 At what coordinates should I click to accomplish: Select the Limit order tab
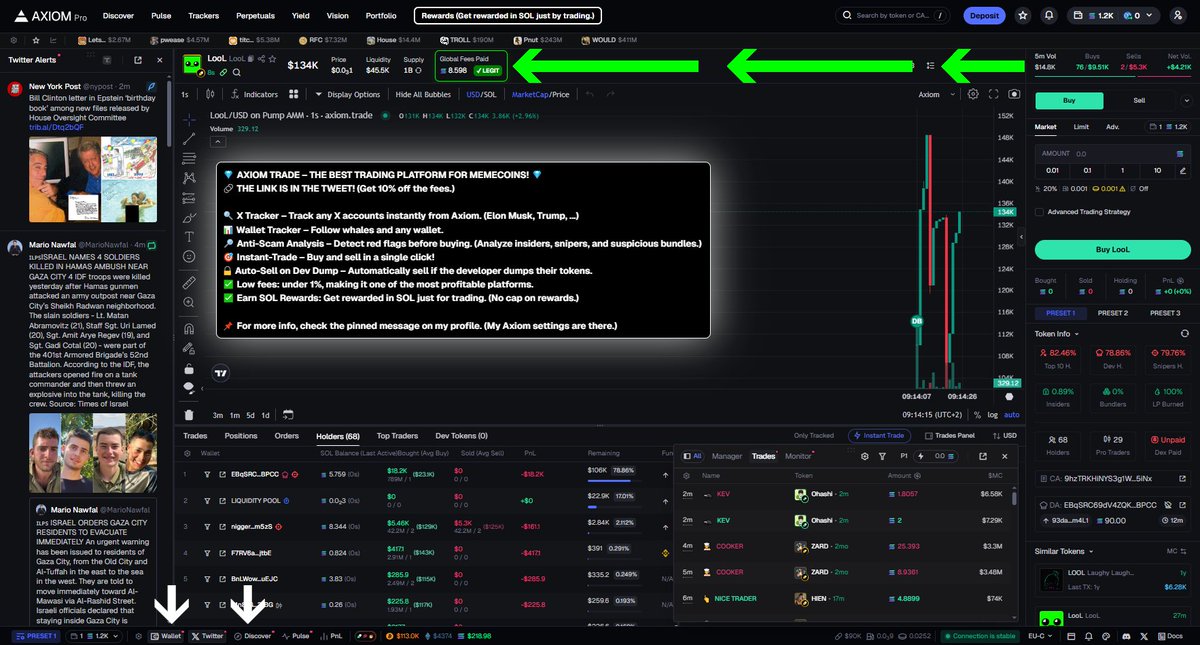click(1081, 127)
